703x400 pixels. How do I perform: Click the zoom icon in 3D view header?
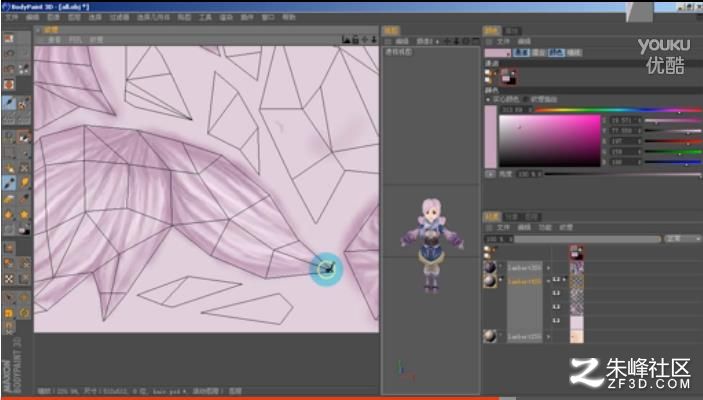(x=456, y=41)
